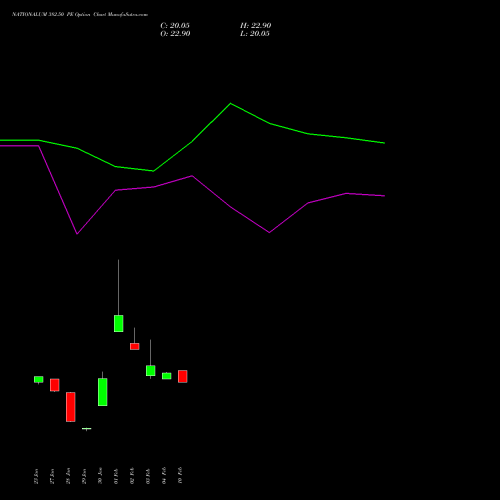Select the last red candle on the right
The width and height of the screenshot is (500, 500).
[183, 376]
